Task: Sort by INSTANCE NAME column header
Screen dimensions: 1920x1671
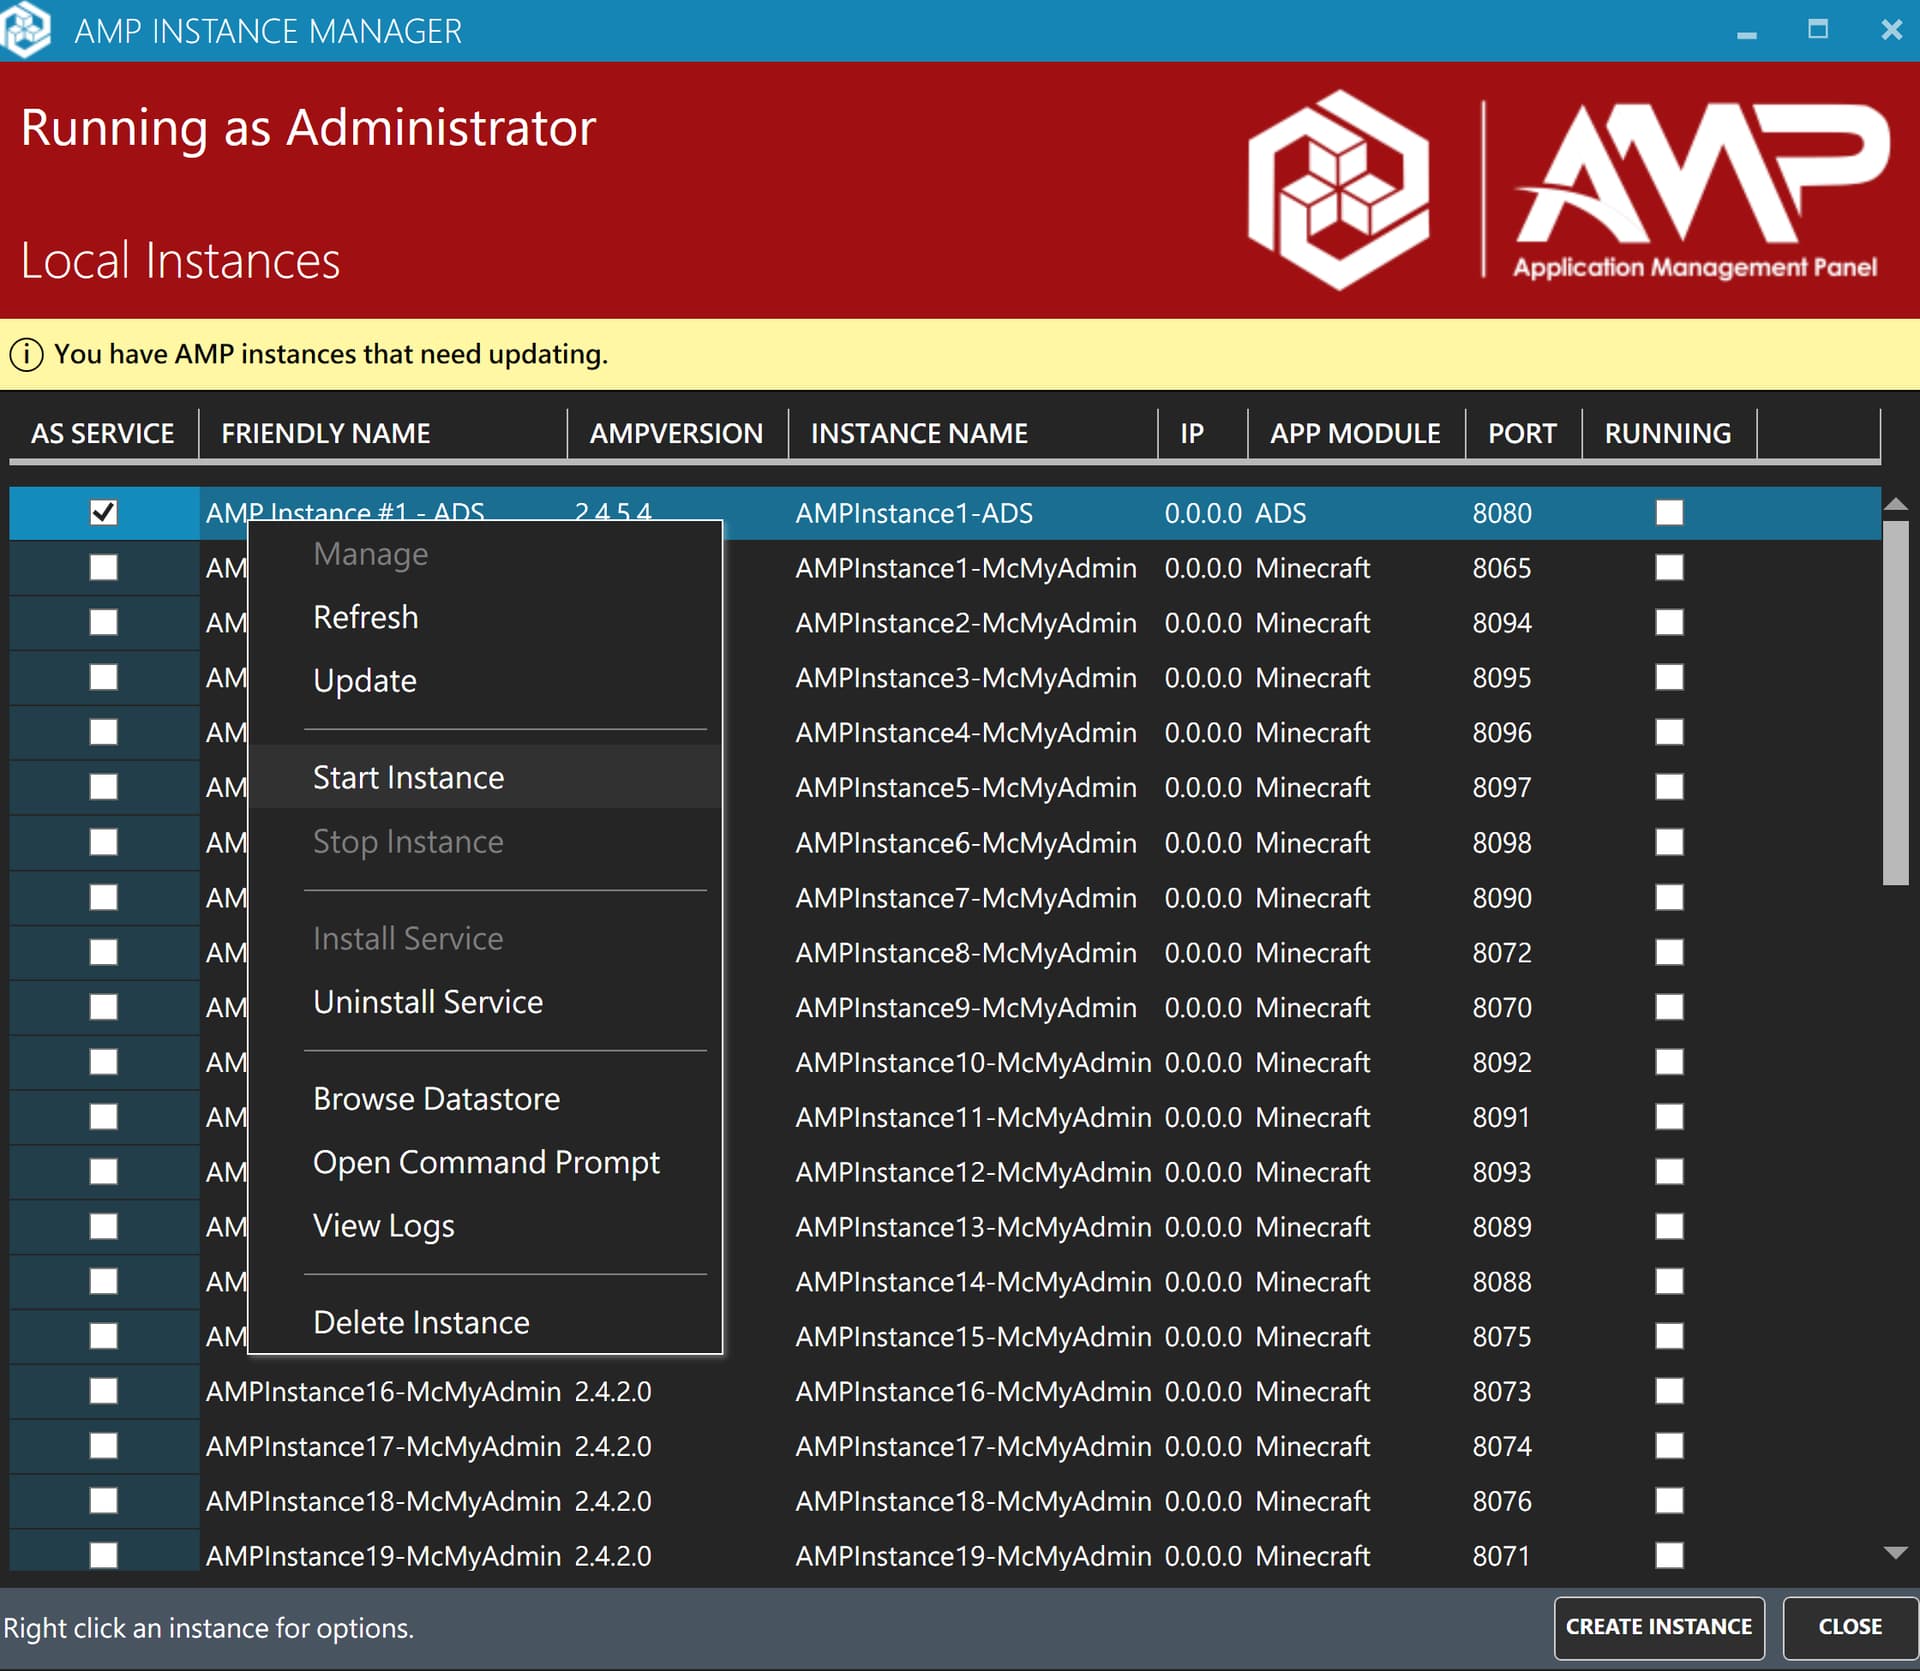Action: pos(973,434)
